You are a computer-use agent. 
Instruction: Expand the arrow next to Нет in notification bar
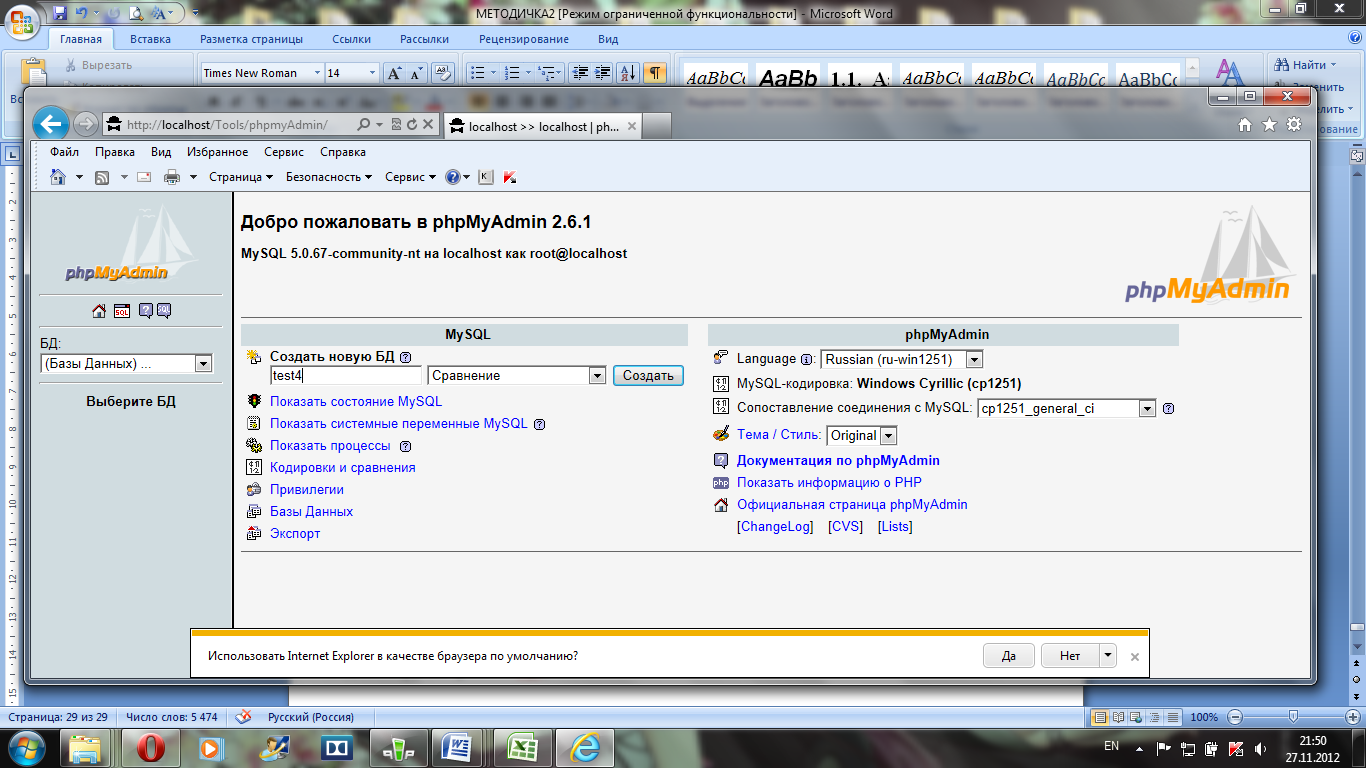(1107, 656)
